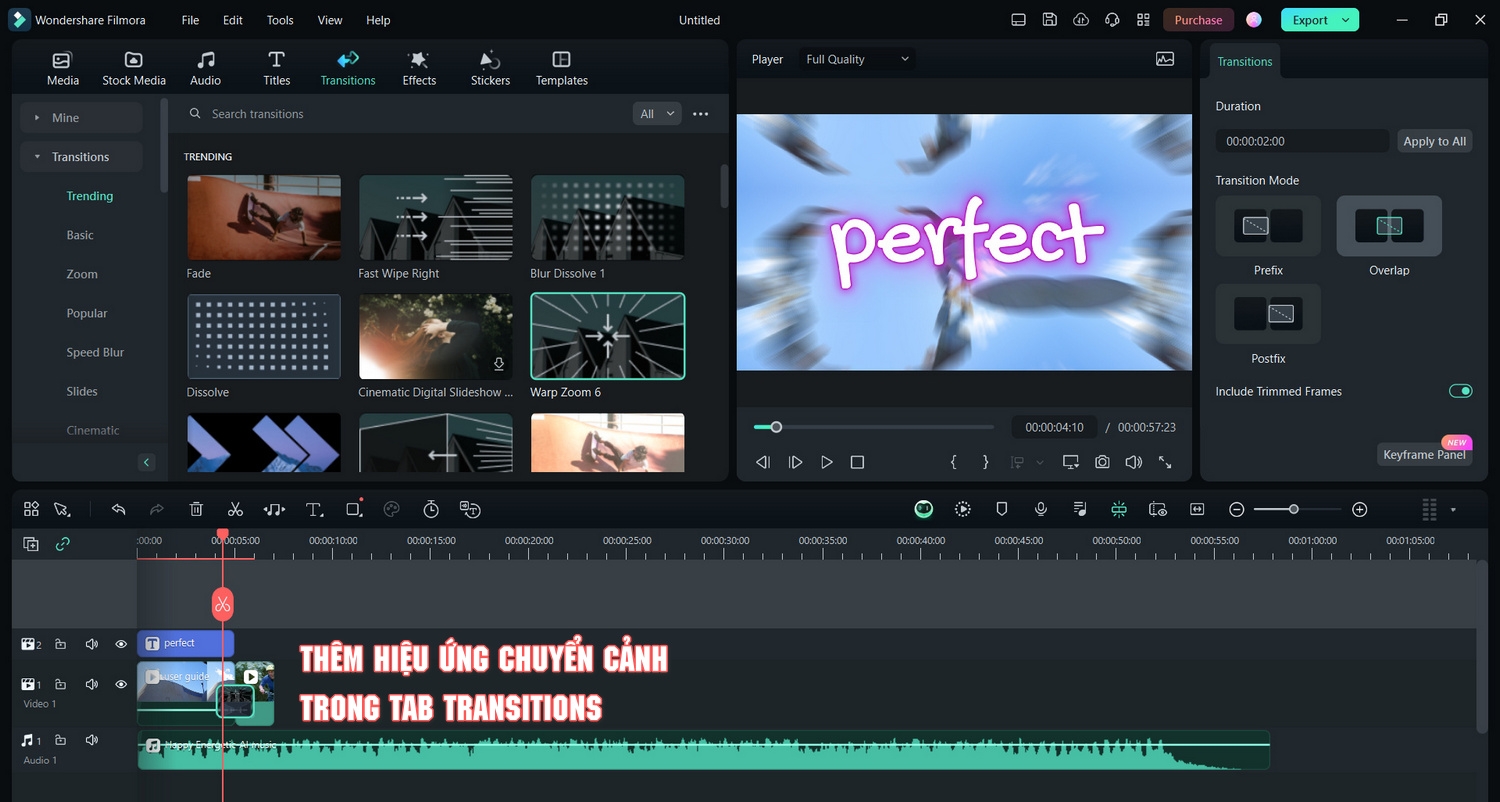
Task: Open the Edit menu
Action: coord(232,20)
